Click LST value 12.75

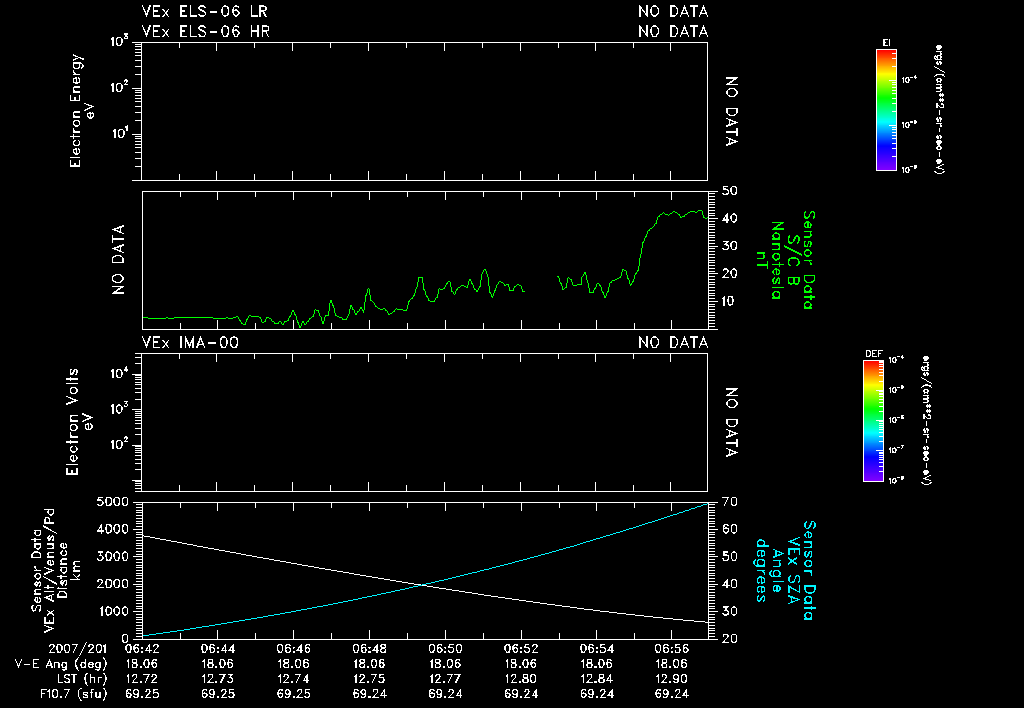(x=370, y=679)
